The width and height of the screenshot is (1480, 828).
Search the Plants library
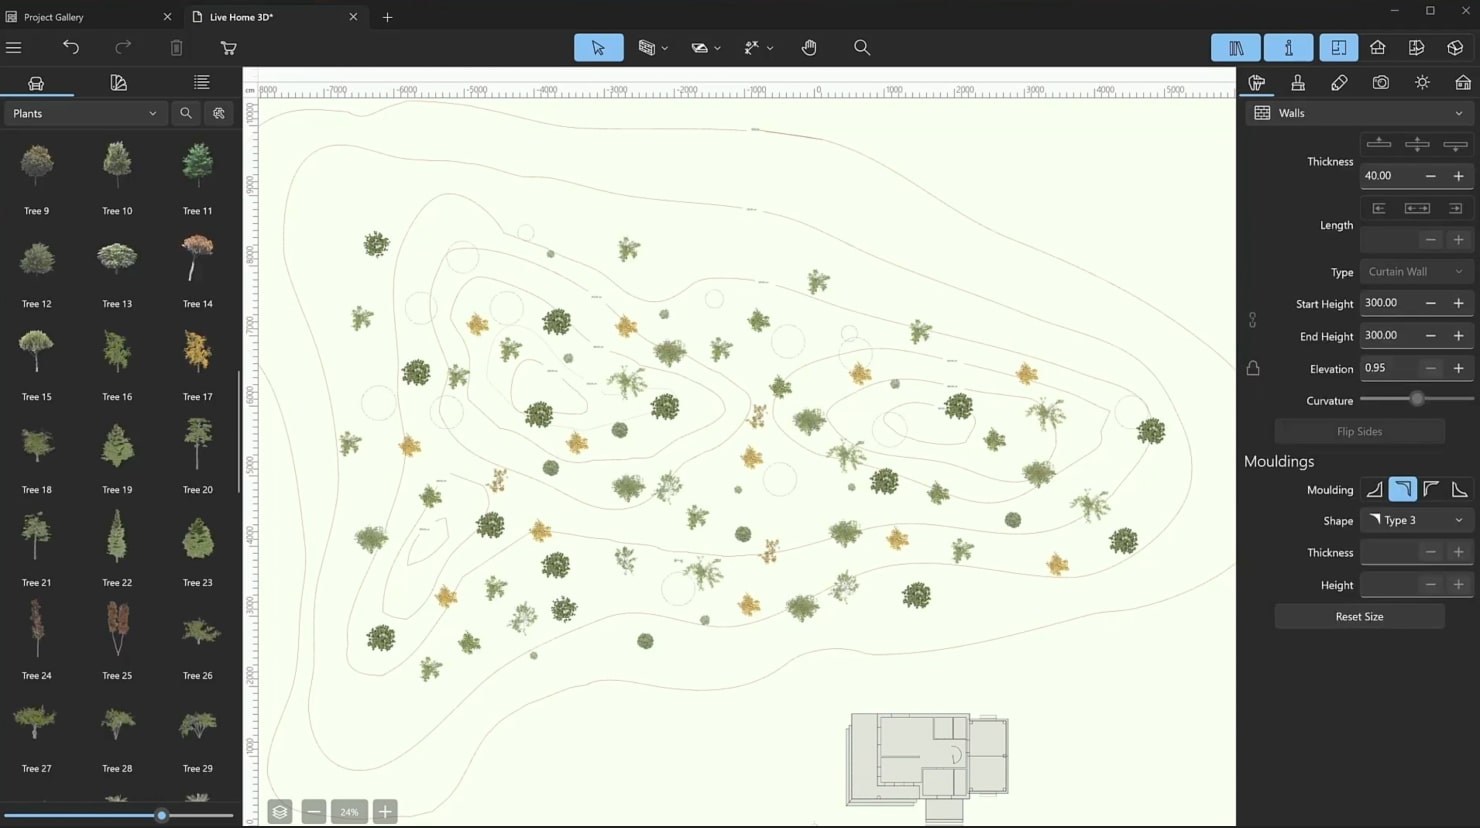coord(185,113)
